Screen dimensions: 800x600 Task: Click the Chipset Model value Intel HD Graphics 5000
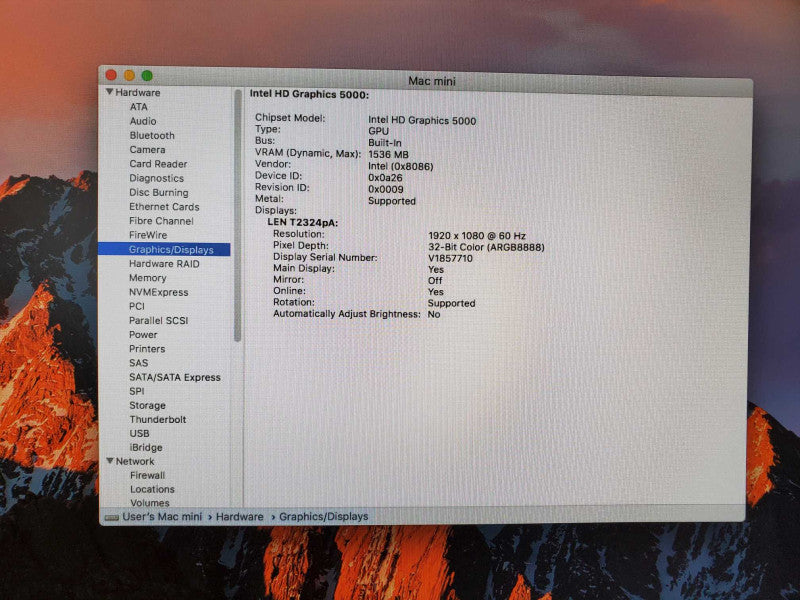pos(422,120)
